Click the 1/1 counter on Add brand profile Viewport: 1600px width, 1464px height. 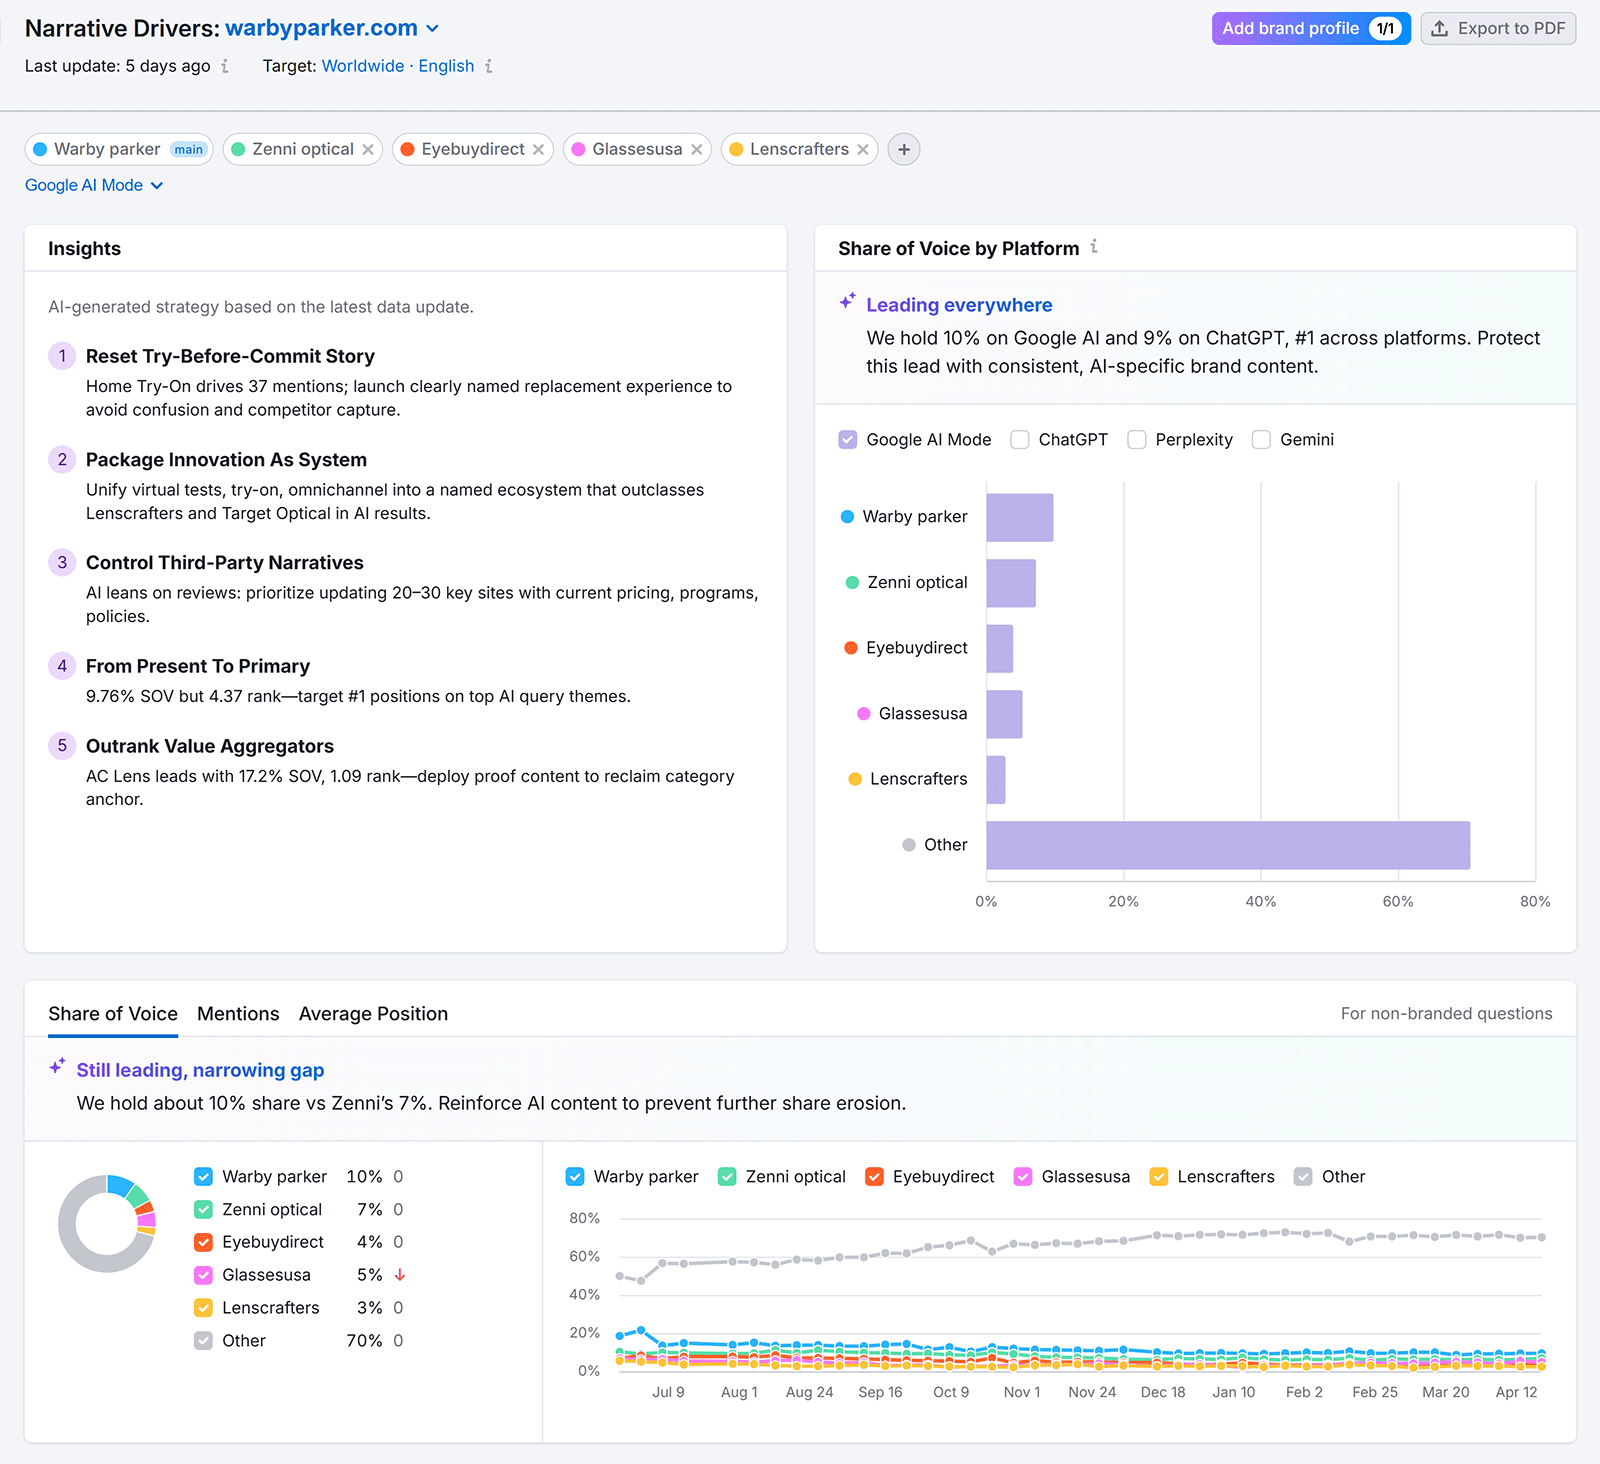[x=1385, y=29]
